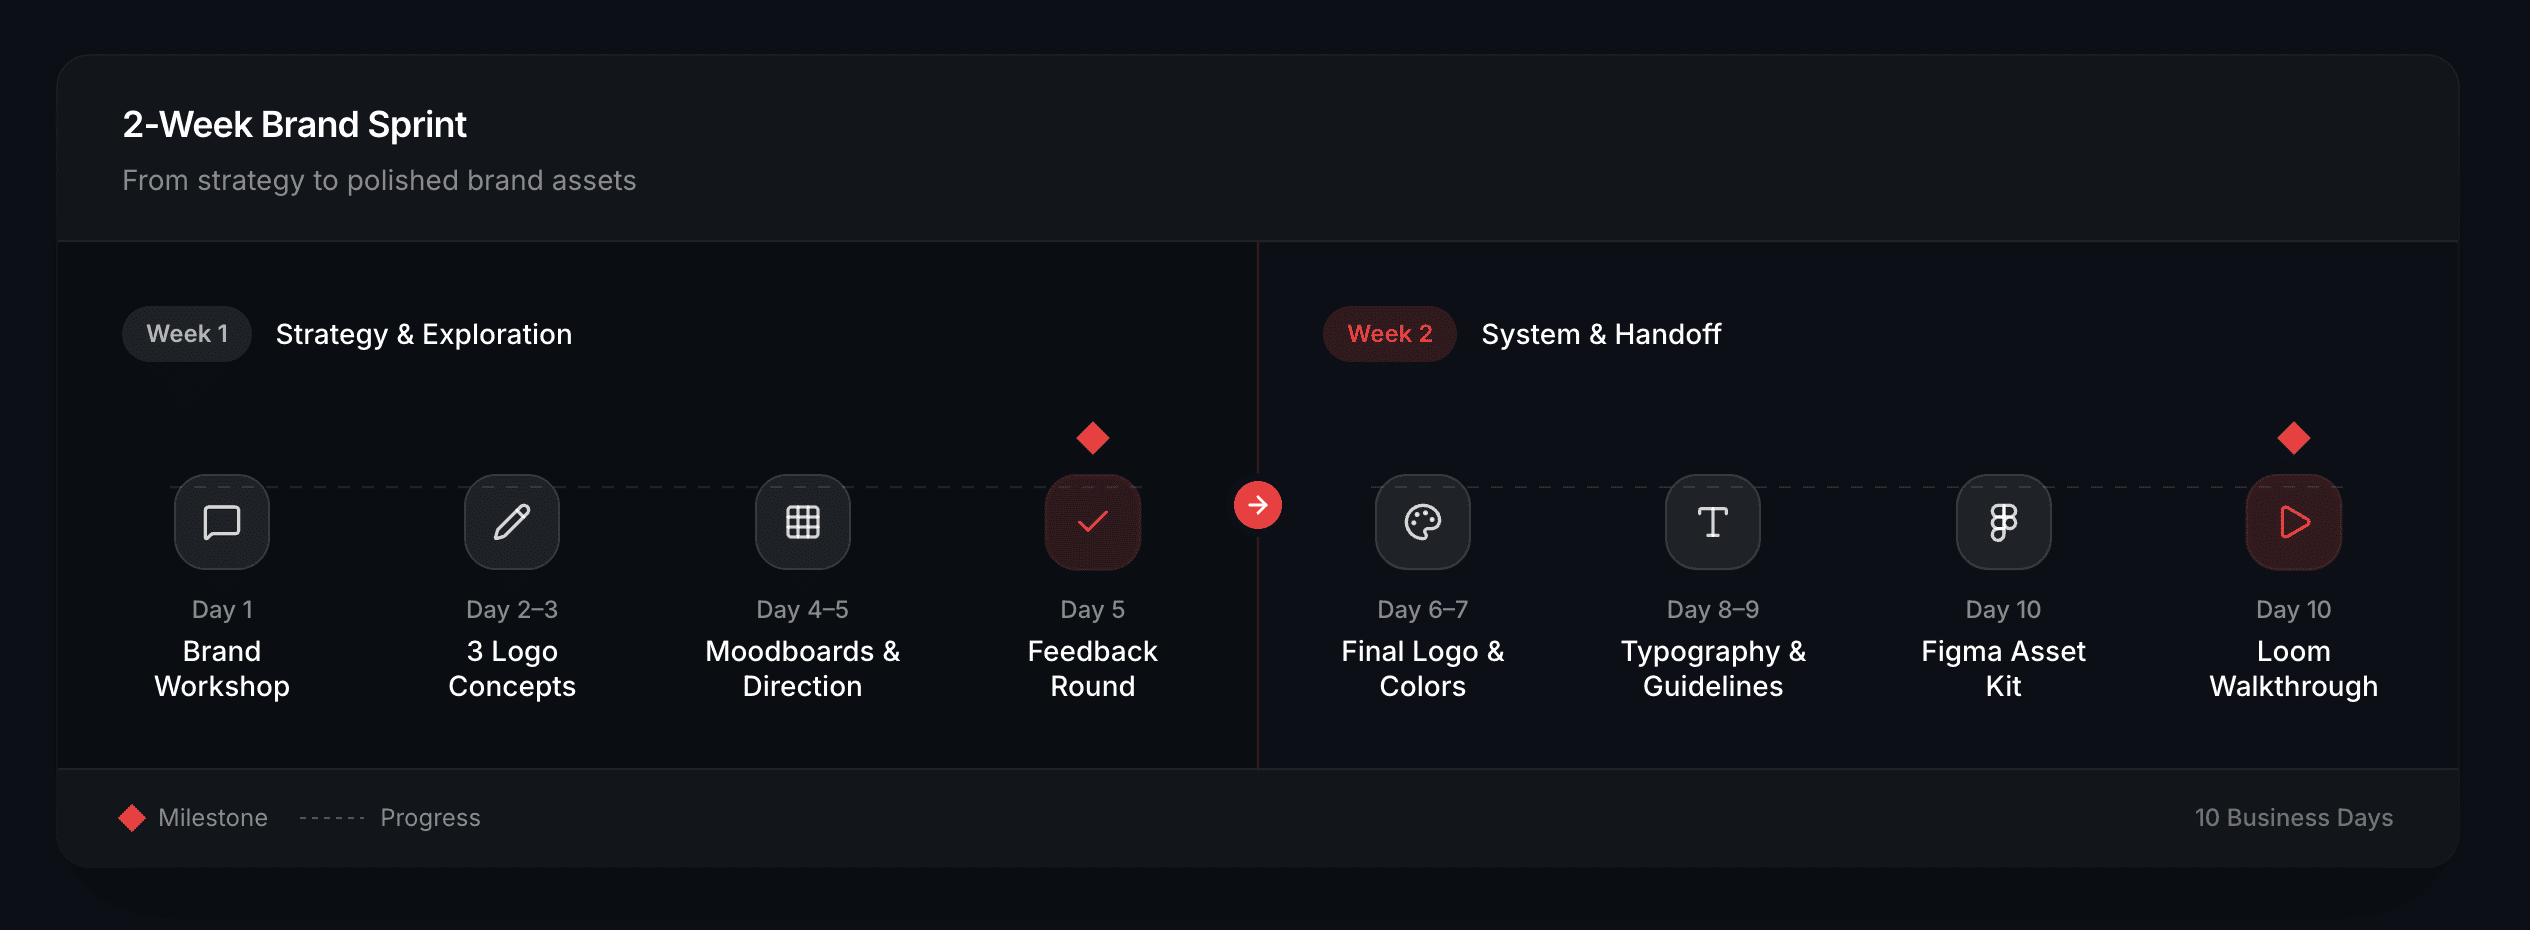
Task: Click the Loom Walkthrough play icon
Action: point(2293,522)
